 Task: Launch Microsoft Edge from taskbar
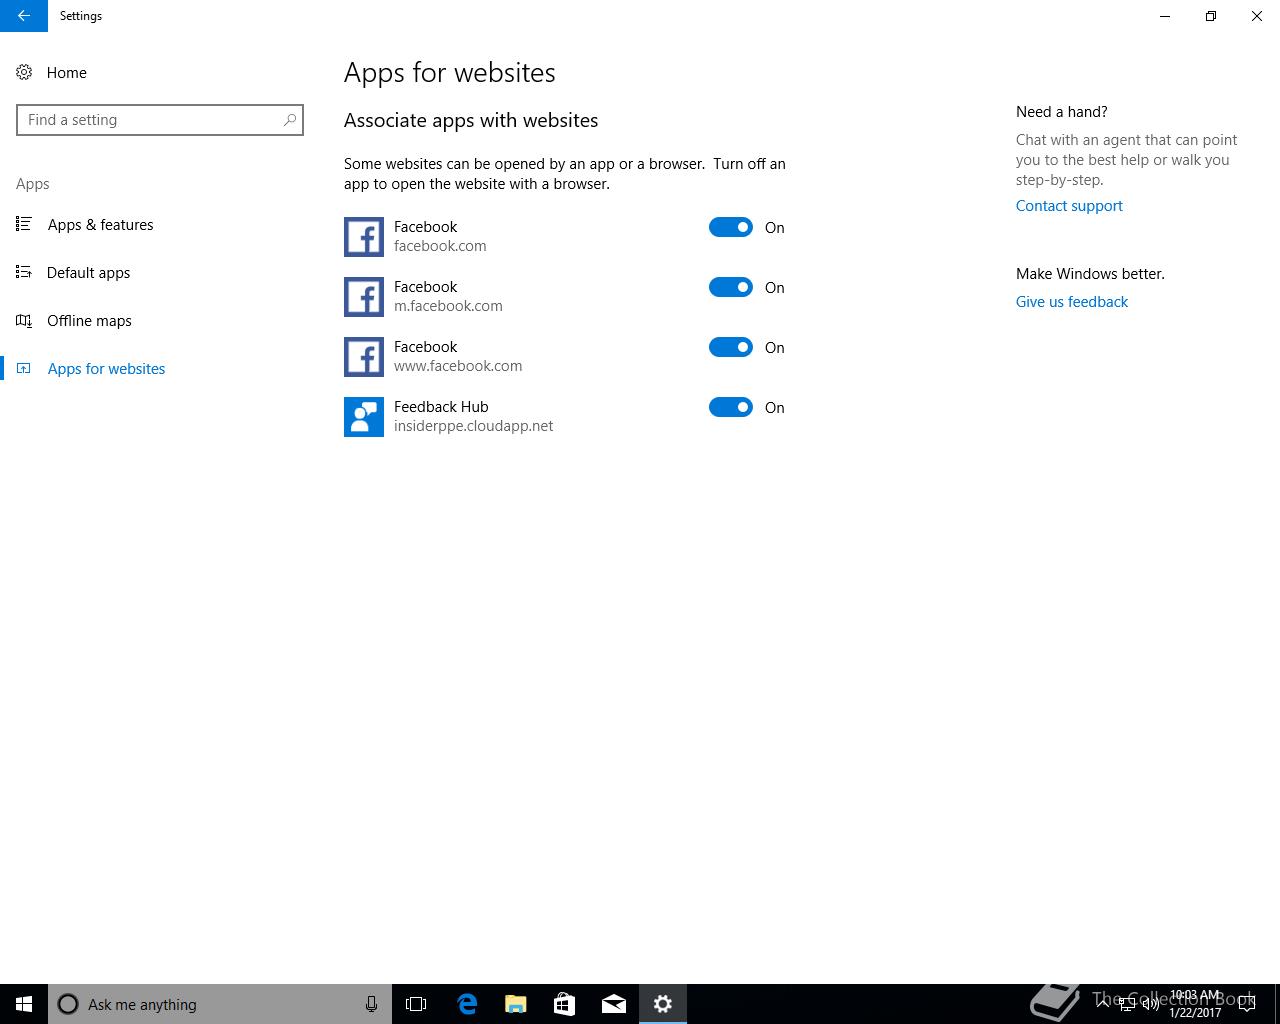(x=466, y=1004)
